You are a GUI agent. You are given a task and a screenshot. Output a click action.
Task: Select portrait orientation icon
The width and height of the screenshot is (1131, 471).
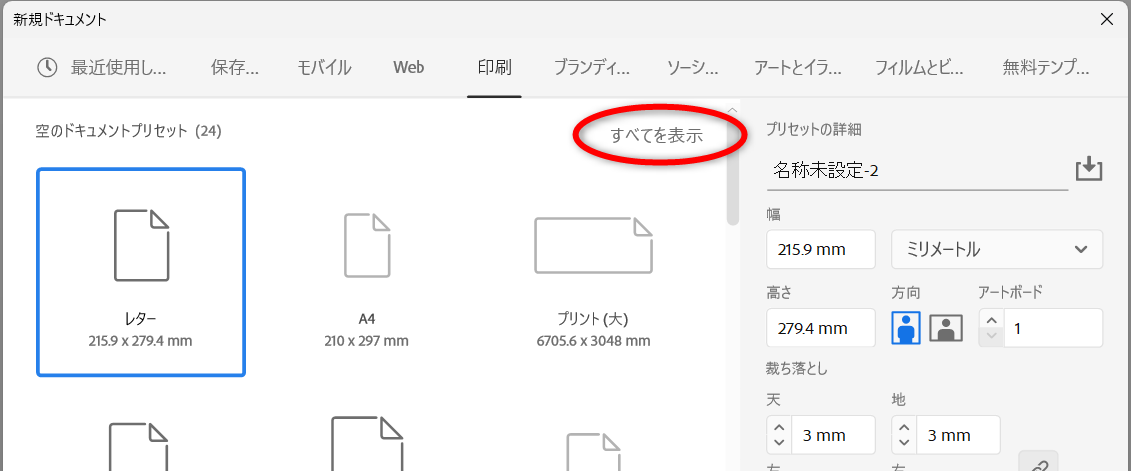coord(907,327)
